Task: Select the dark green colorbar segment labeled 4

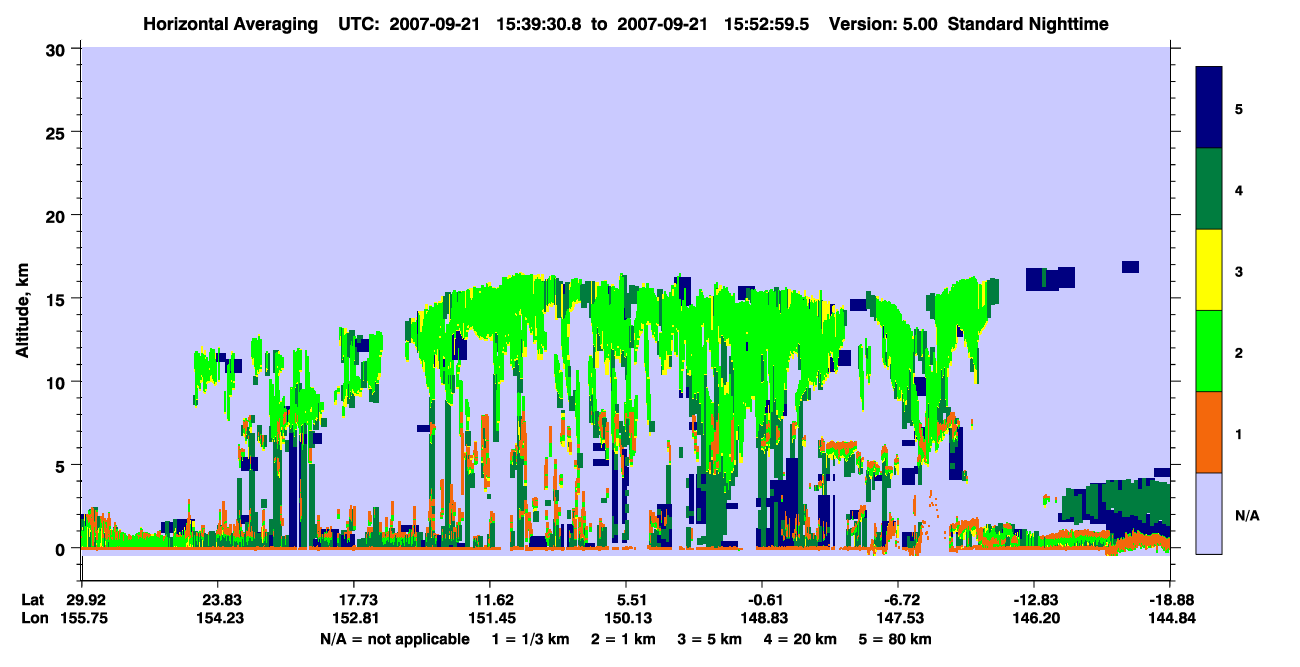Action: 1209,189
